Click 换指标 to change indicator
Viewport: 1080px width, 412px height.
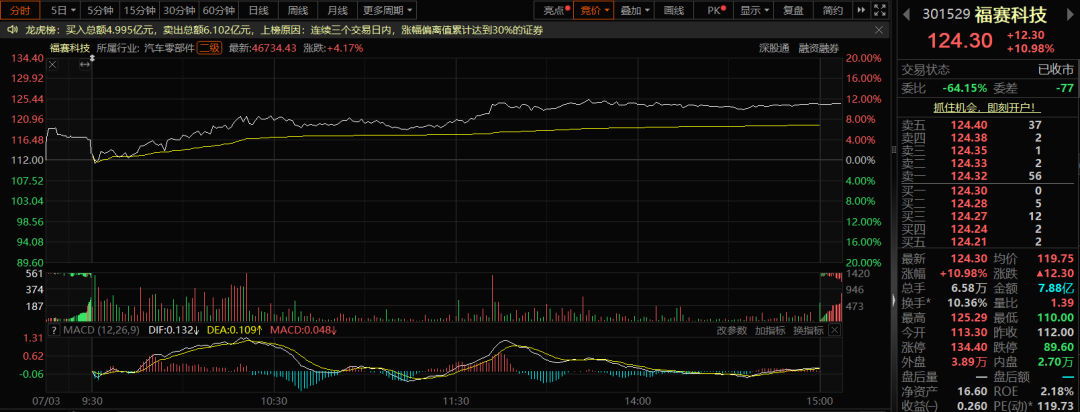pyautogui.click(x=807, y=331)
